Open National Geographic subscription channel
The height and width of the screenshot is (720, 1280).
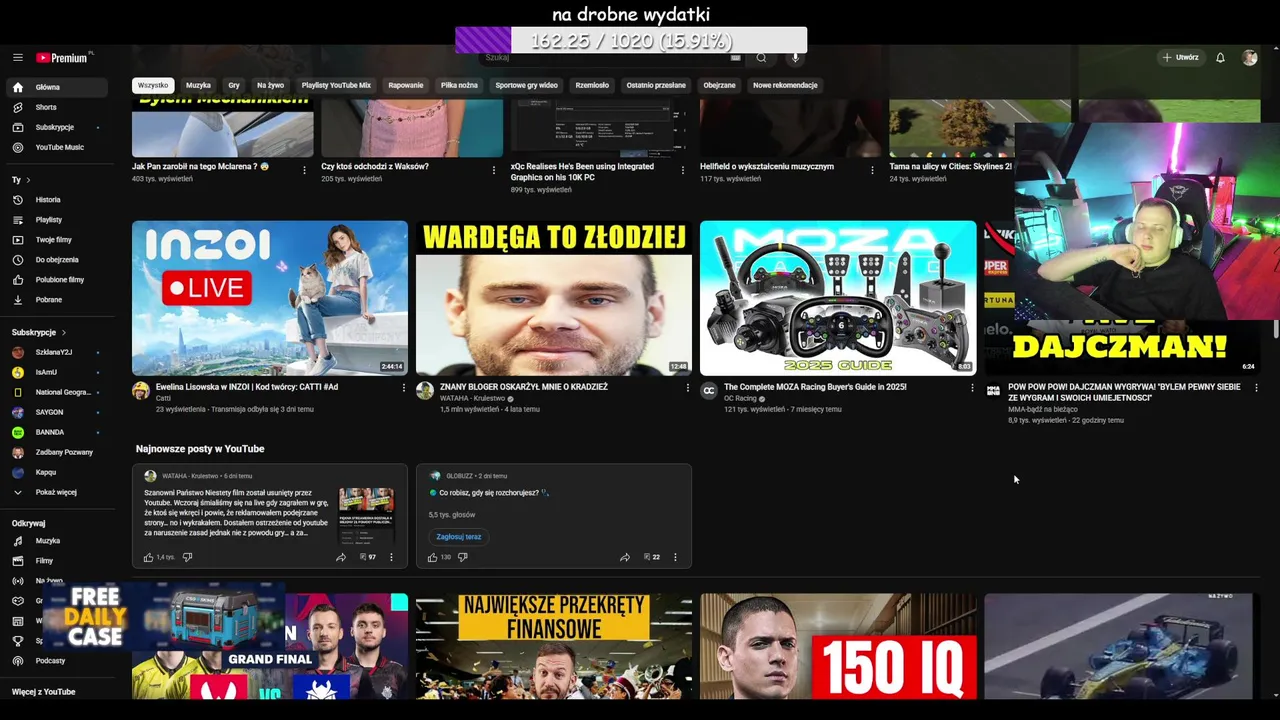point(56,392)
